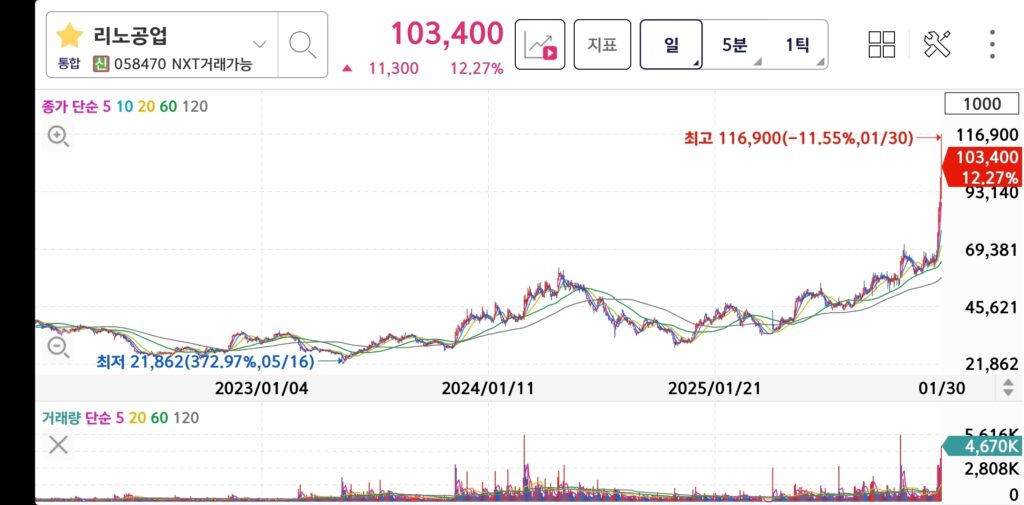The image size is (1024, 505).
Task: Click the up/down stepper beside 01/30
Action: tap(1008, 388)
